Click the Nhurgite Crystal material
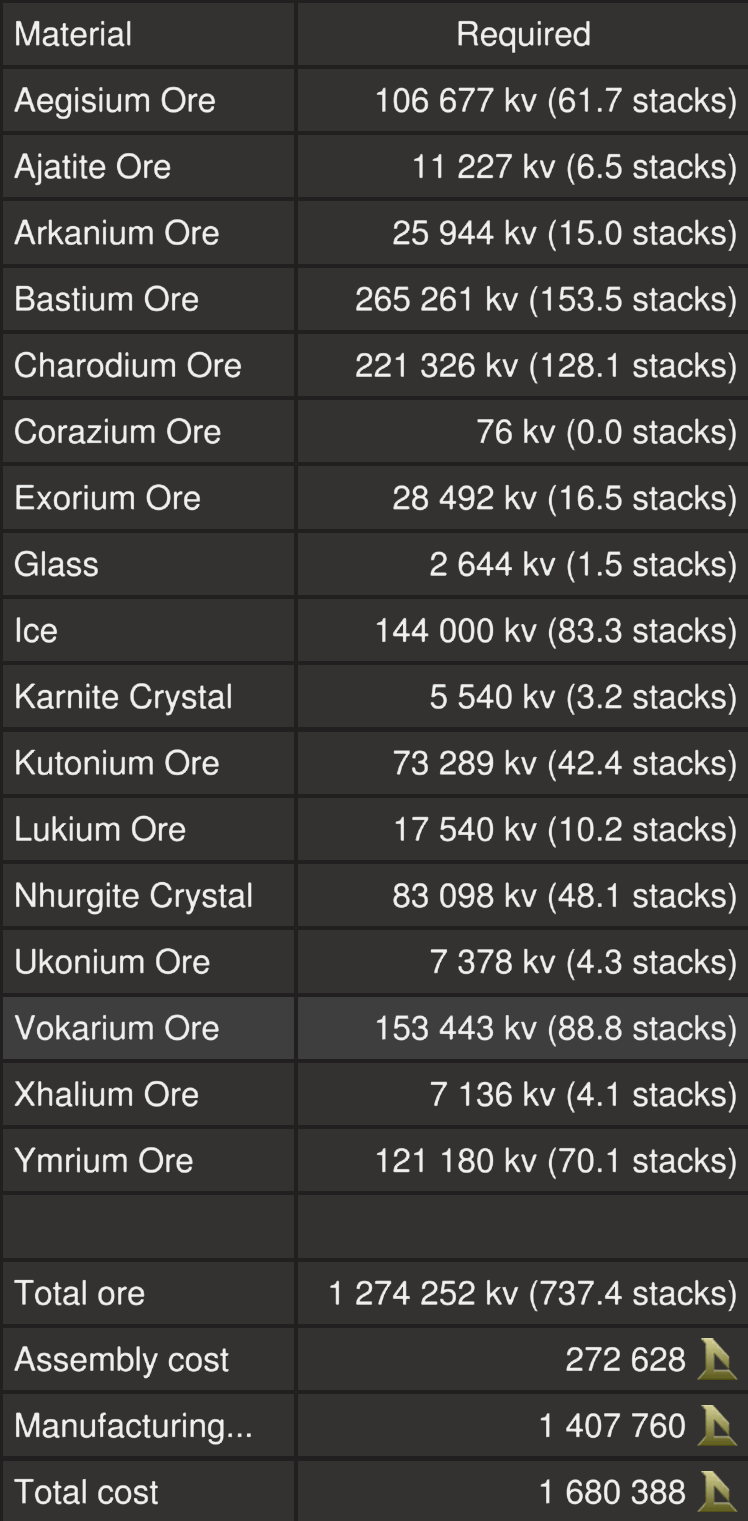Viewport: 748px width, 1521px height. [x=134, y=895]
